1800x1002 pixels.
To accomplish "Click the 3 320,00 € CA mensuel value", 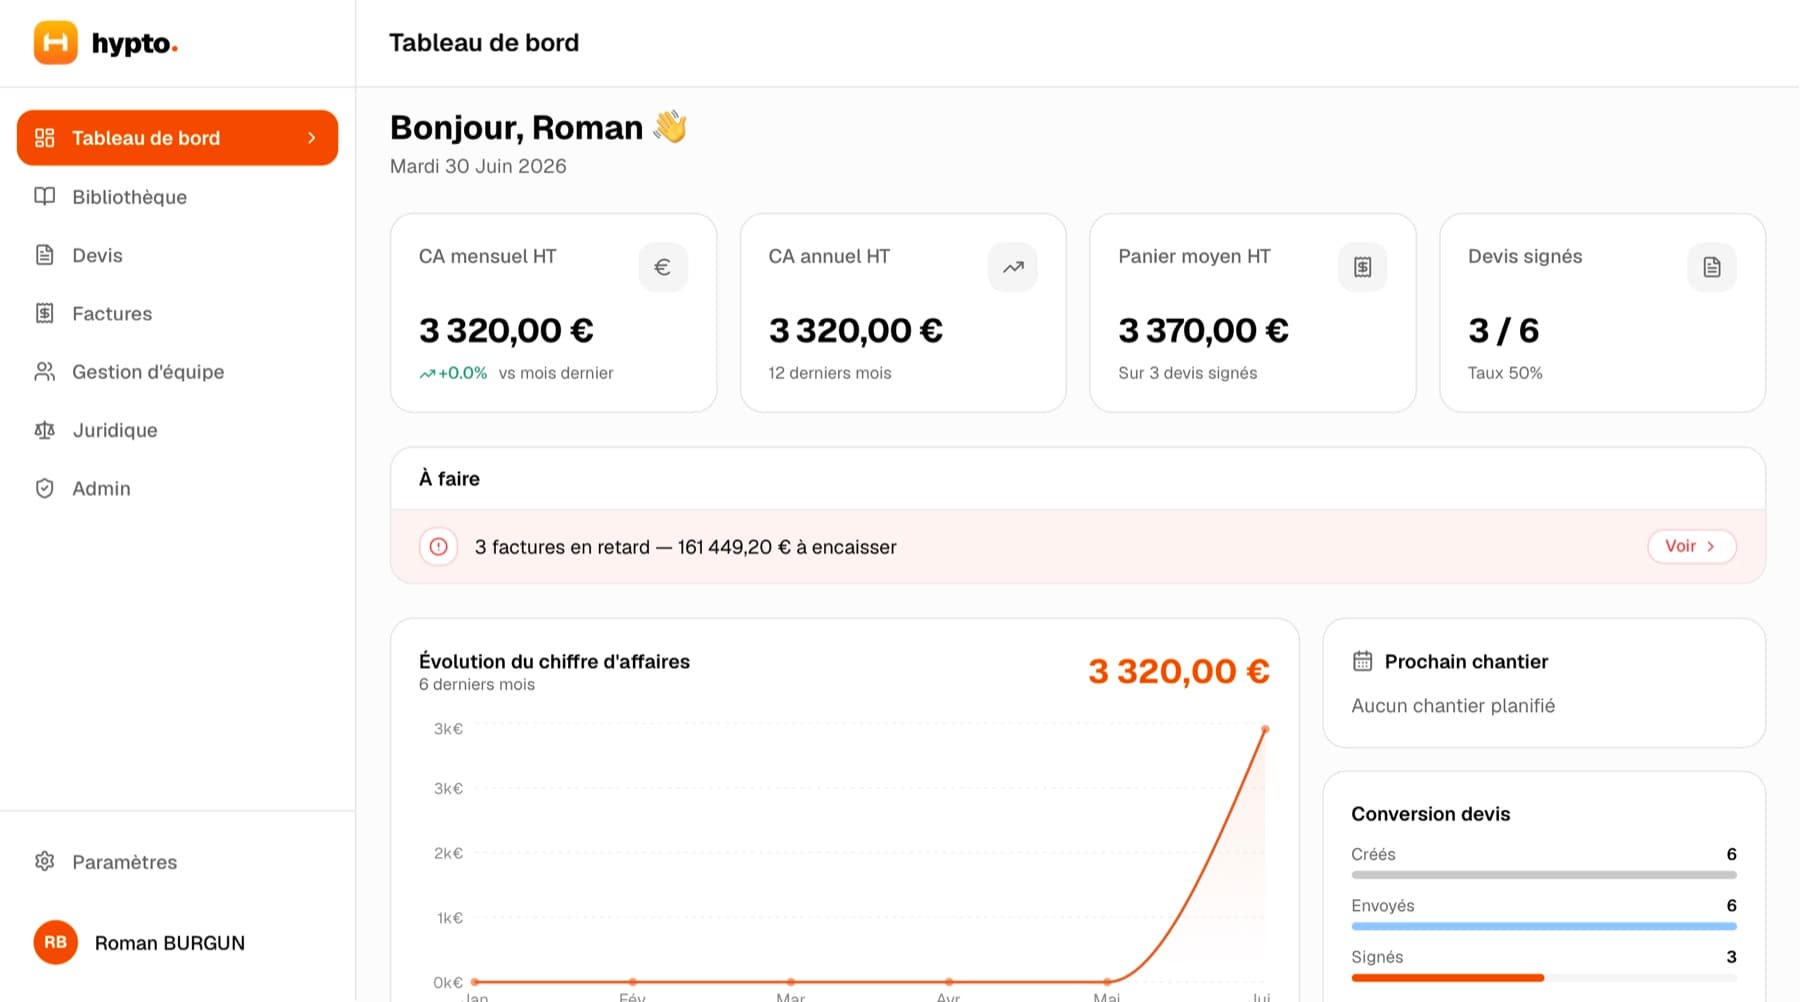I will pyautogui.click(x=506, y=330).
